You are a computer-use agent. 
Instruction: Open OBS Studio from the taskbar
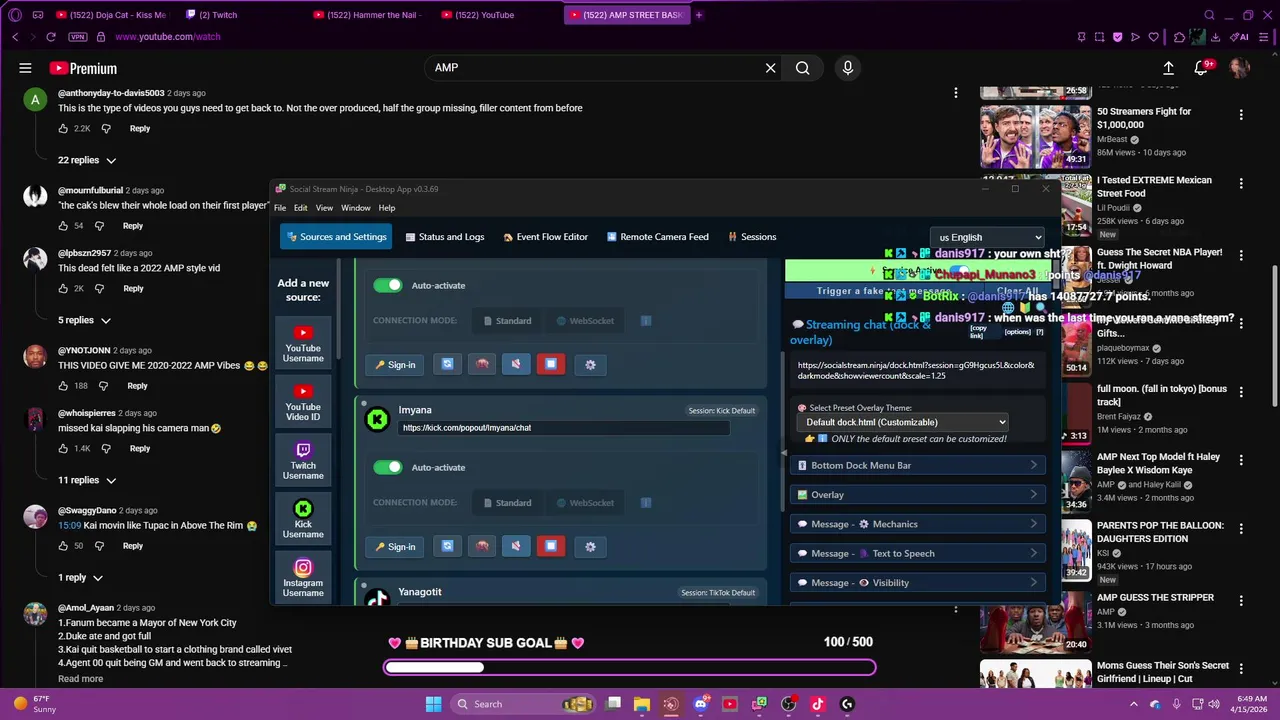pyautogui.click(x=788, y=704)
